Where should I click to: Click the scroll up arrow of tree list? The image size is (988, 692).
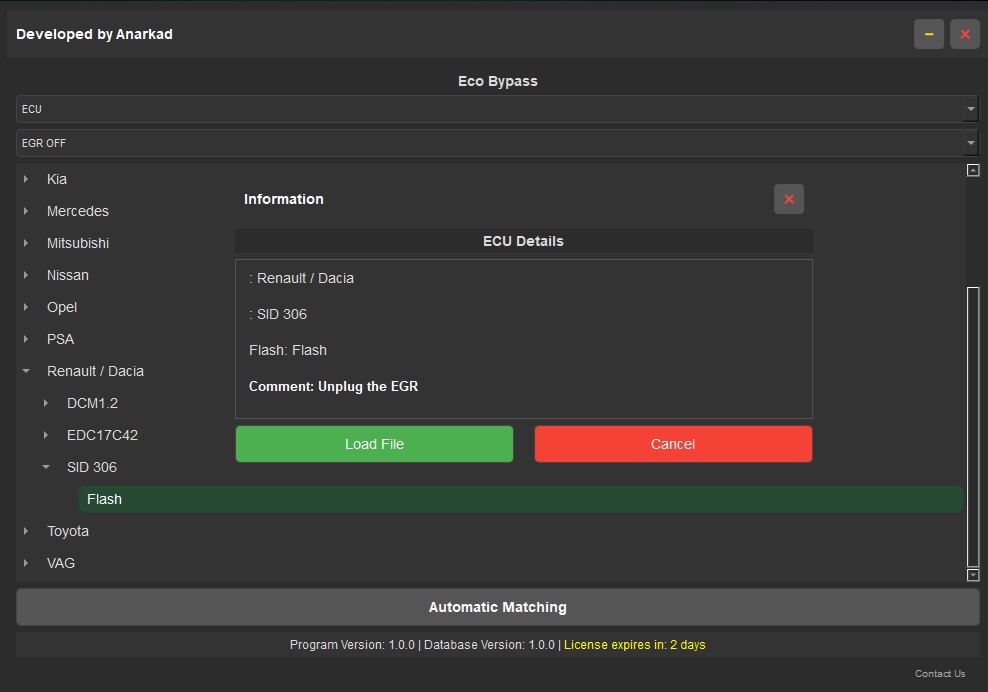click(973, 170)
